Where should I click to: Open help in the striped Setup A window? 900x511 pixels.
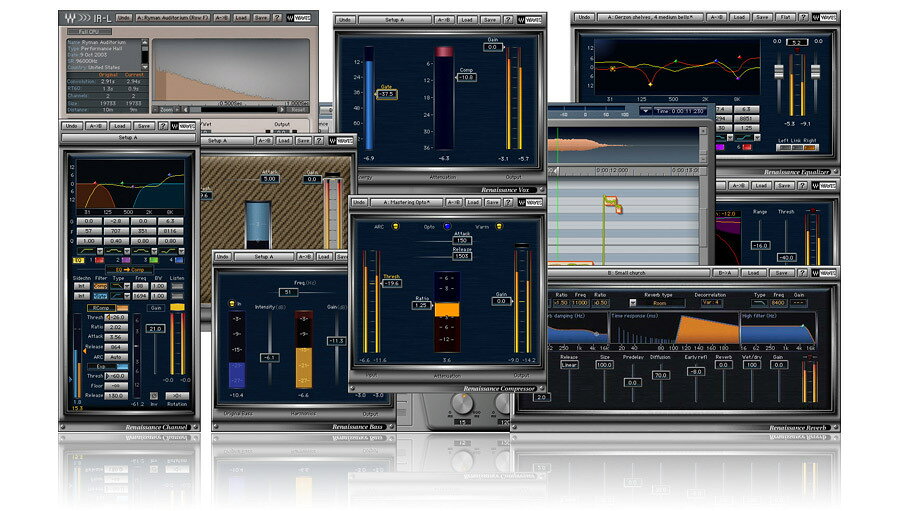pos(319,141)
